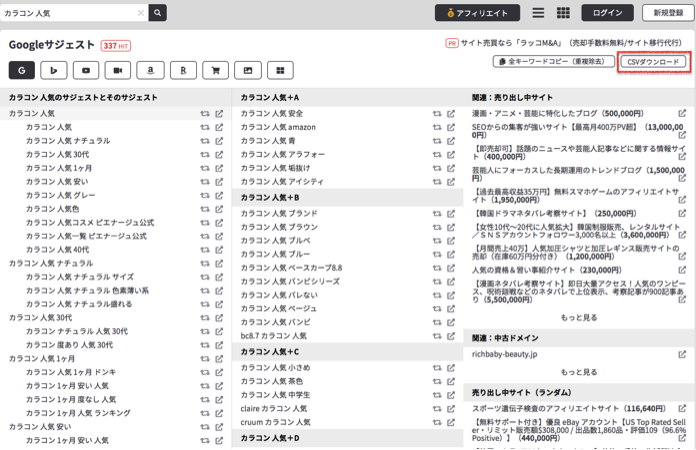Switch to video camera suggest source

coord(118,70)
